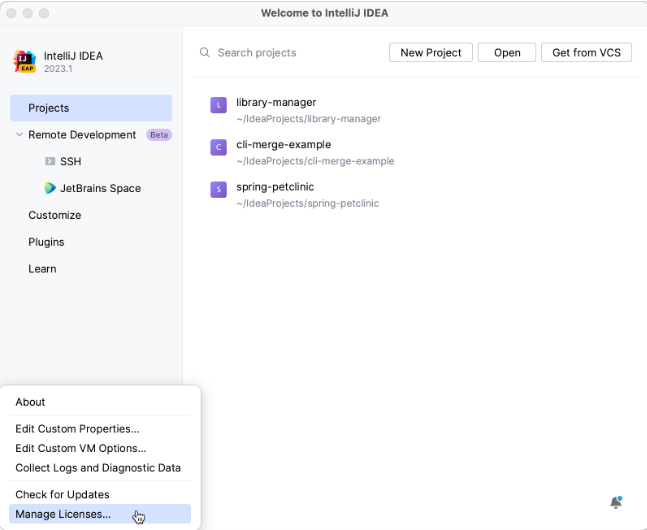This screenshot has height=530, width=647.
Task: Click the ~/IdeaProjects/spring-petclinic path
Action: click(x=308, y=203)
